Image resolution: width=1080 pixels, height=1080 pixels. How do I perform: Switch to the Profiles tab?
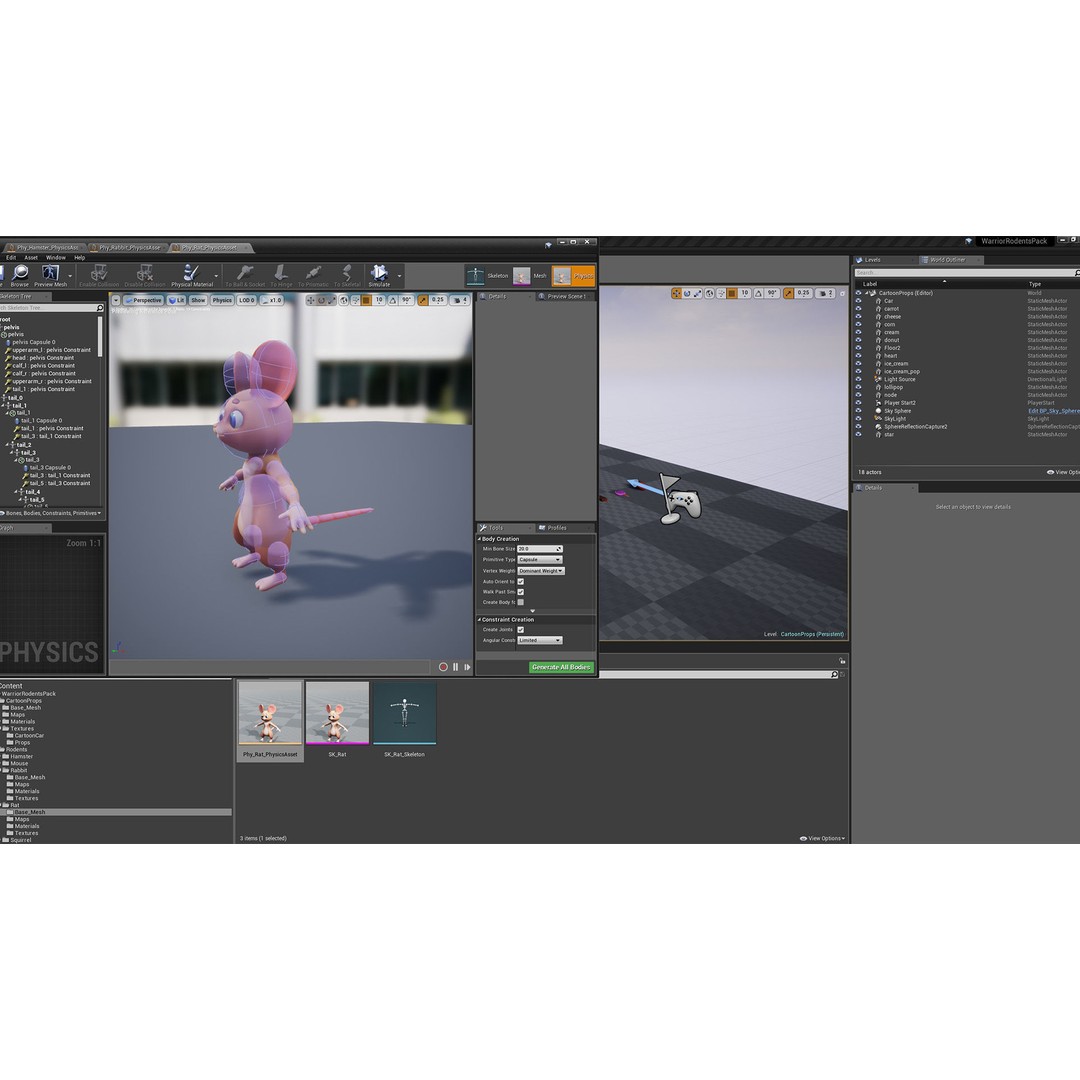coord(555,528)
